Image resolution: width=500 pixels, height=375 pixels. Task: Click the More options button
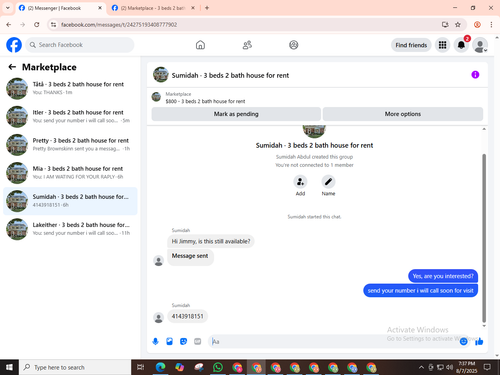[x=403, y=114]
